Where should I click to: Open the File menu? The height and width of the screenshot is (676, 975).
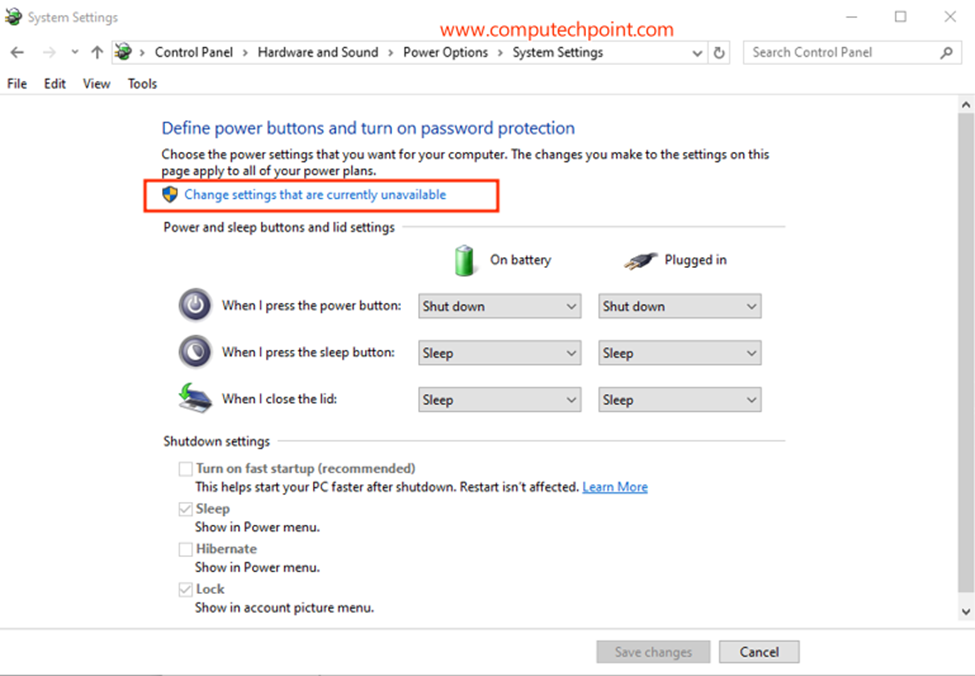(17, 83)
